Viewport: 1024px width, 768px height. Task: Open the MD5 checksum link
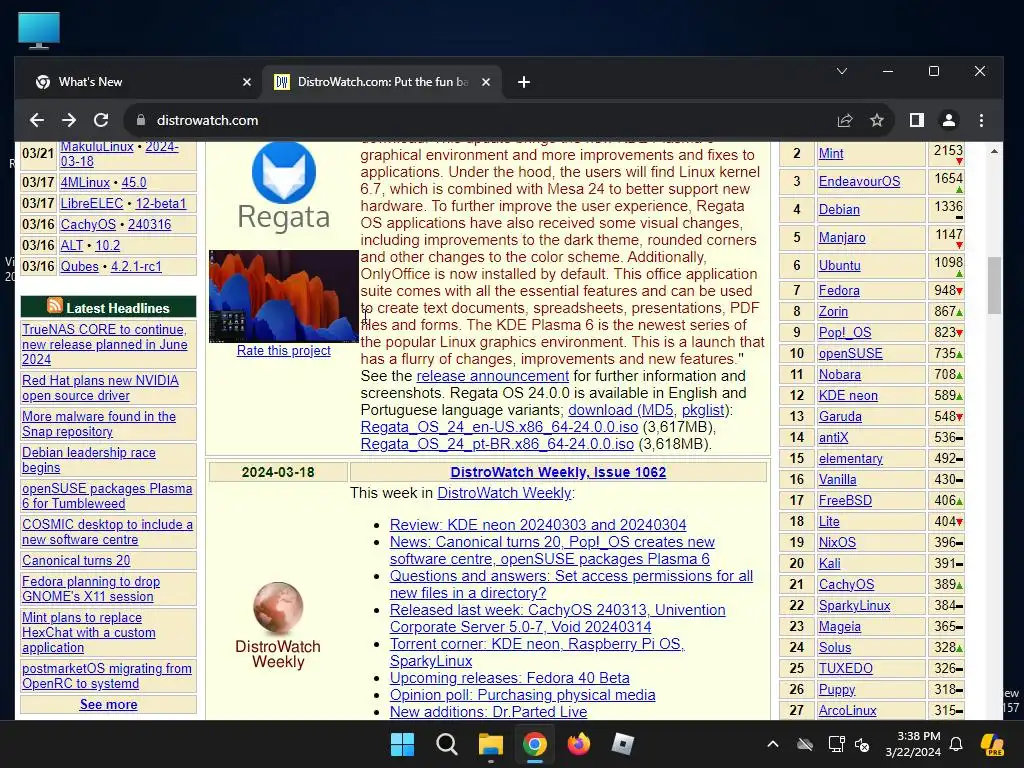(657, 410)
